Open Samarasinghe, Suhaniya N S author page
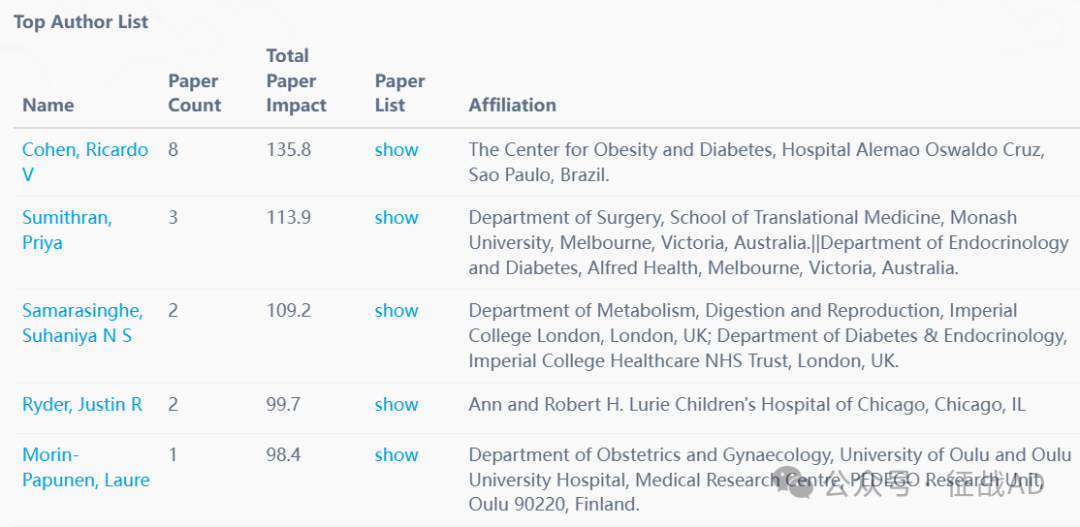The image size is (1080, 527). pos(82,323)
